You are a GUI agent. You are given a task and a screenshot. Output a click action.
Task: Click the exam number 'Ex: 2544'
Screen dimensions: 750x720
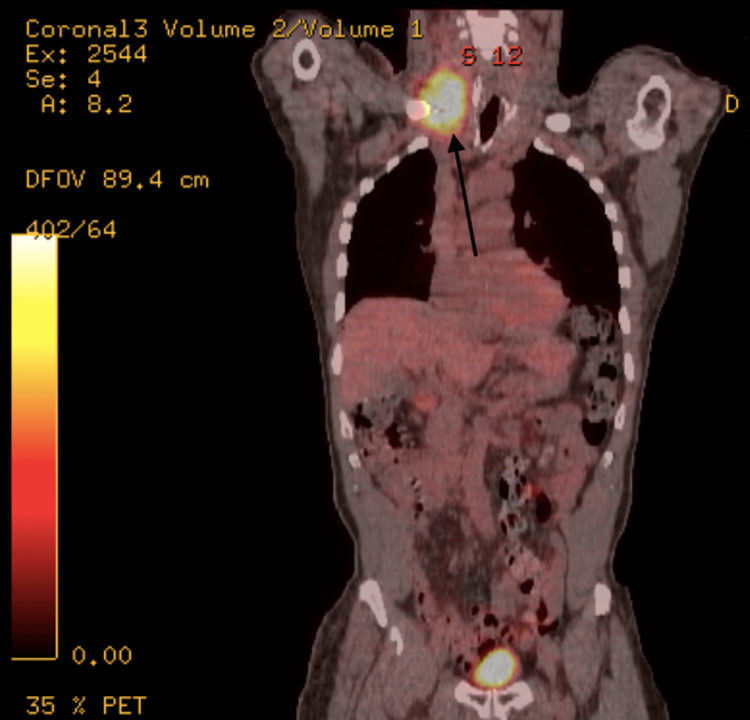tap(86, 55)
